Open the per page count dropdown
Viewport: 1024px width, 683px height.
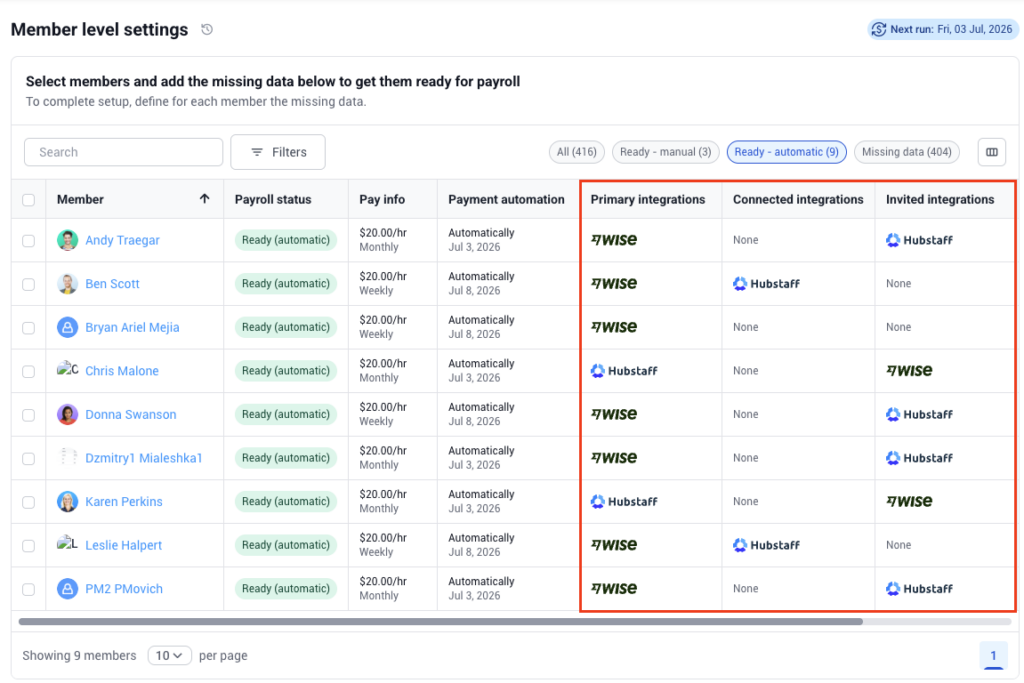169,655
